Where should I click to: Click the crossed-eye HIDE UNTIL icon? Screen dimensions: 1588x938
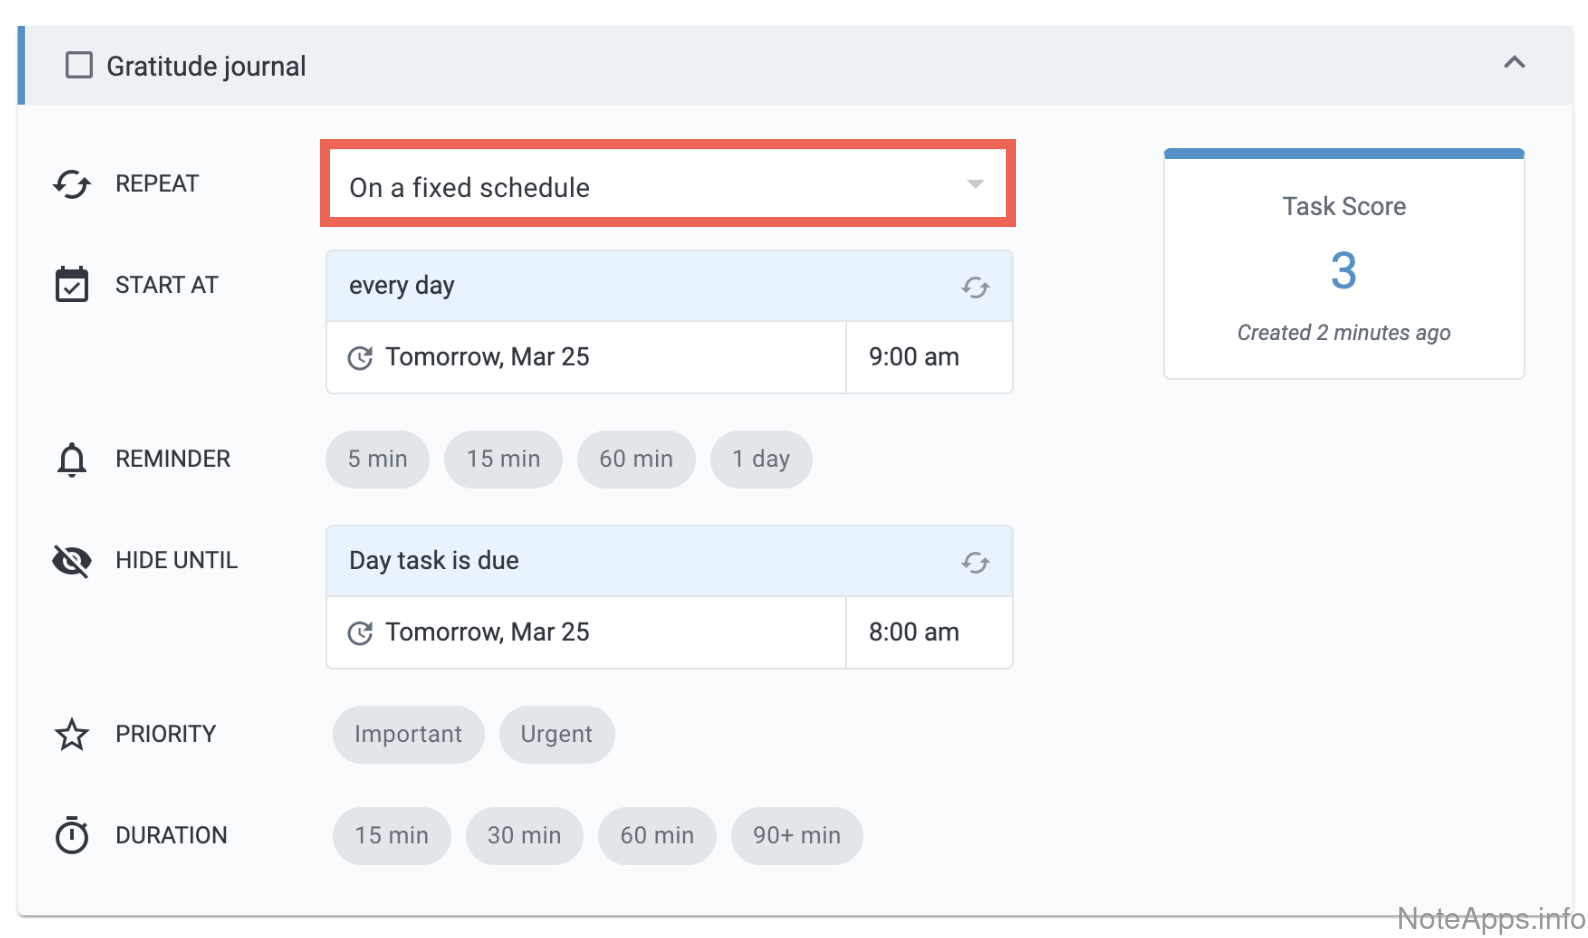click(72, 561)
